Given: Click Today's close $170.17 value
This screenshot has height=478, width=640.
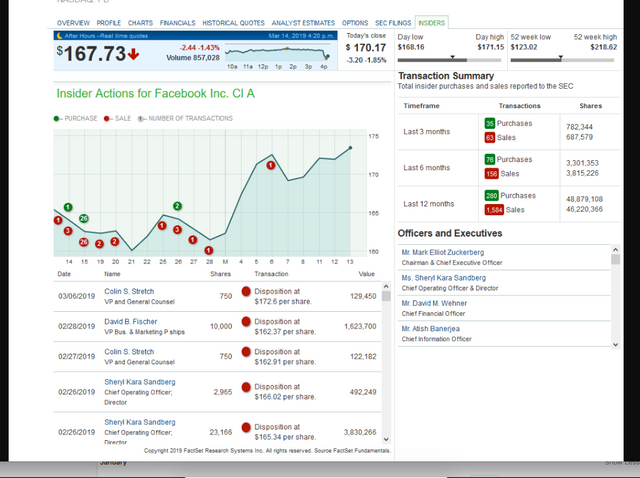Looking at the screenshot, I should [x=366, y=48].
